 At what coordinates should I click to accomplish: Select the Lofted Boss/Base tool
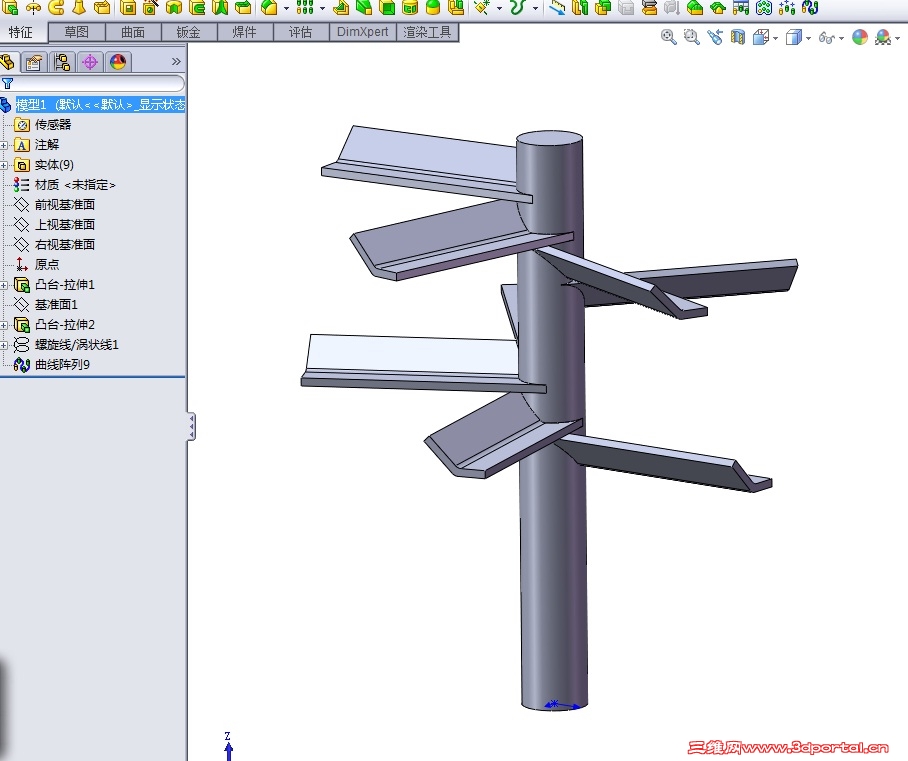(79, 8)
